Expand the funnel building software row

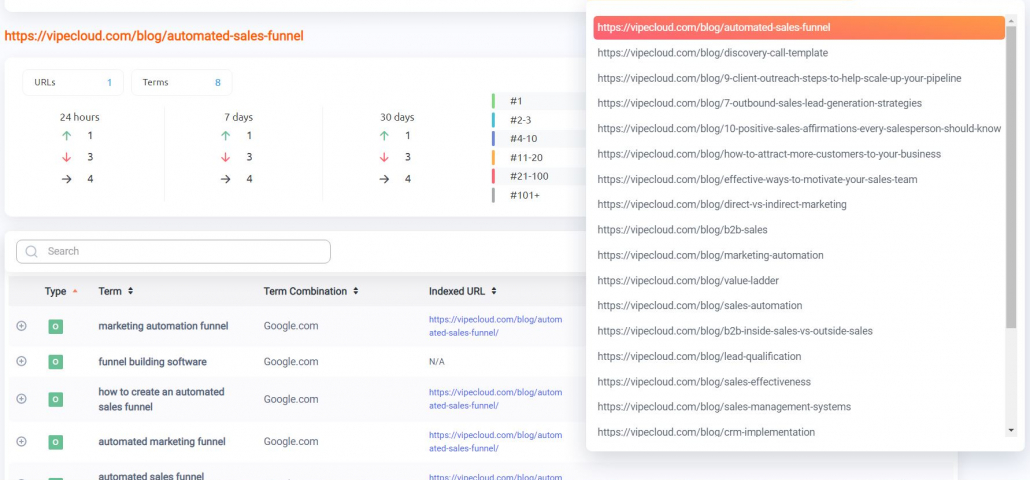tap(21, 361)
